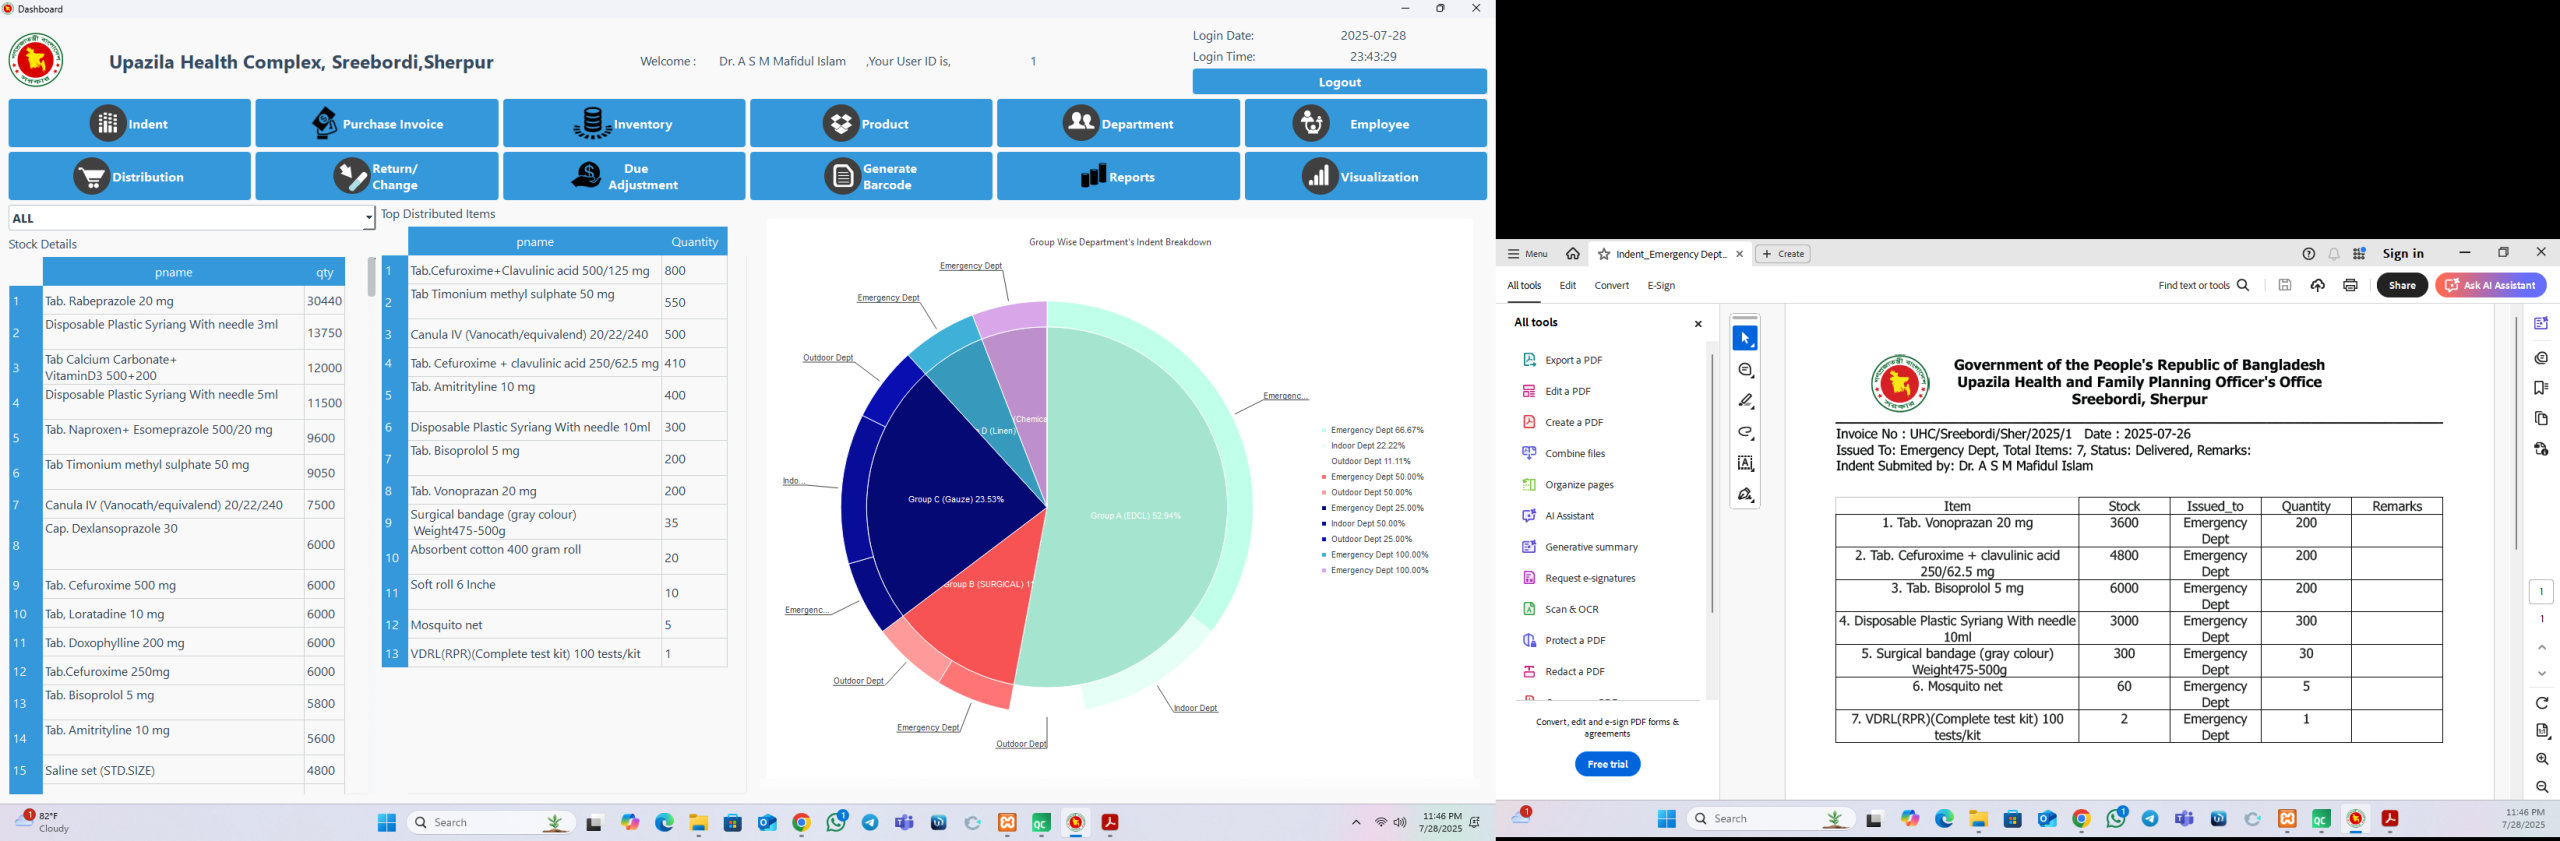Choose the Highlight pen tool in Acrobat
This screenshot has height=841, width=2560.
[x=1745, y=401]
